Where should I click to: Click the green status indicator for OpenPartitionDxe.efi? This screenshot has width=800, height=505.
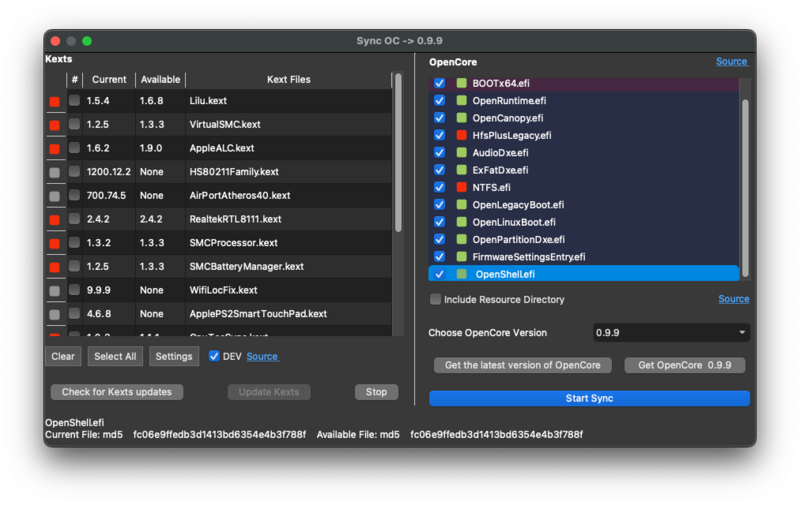click(x=462, y=239)
